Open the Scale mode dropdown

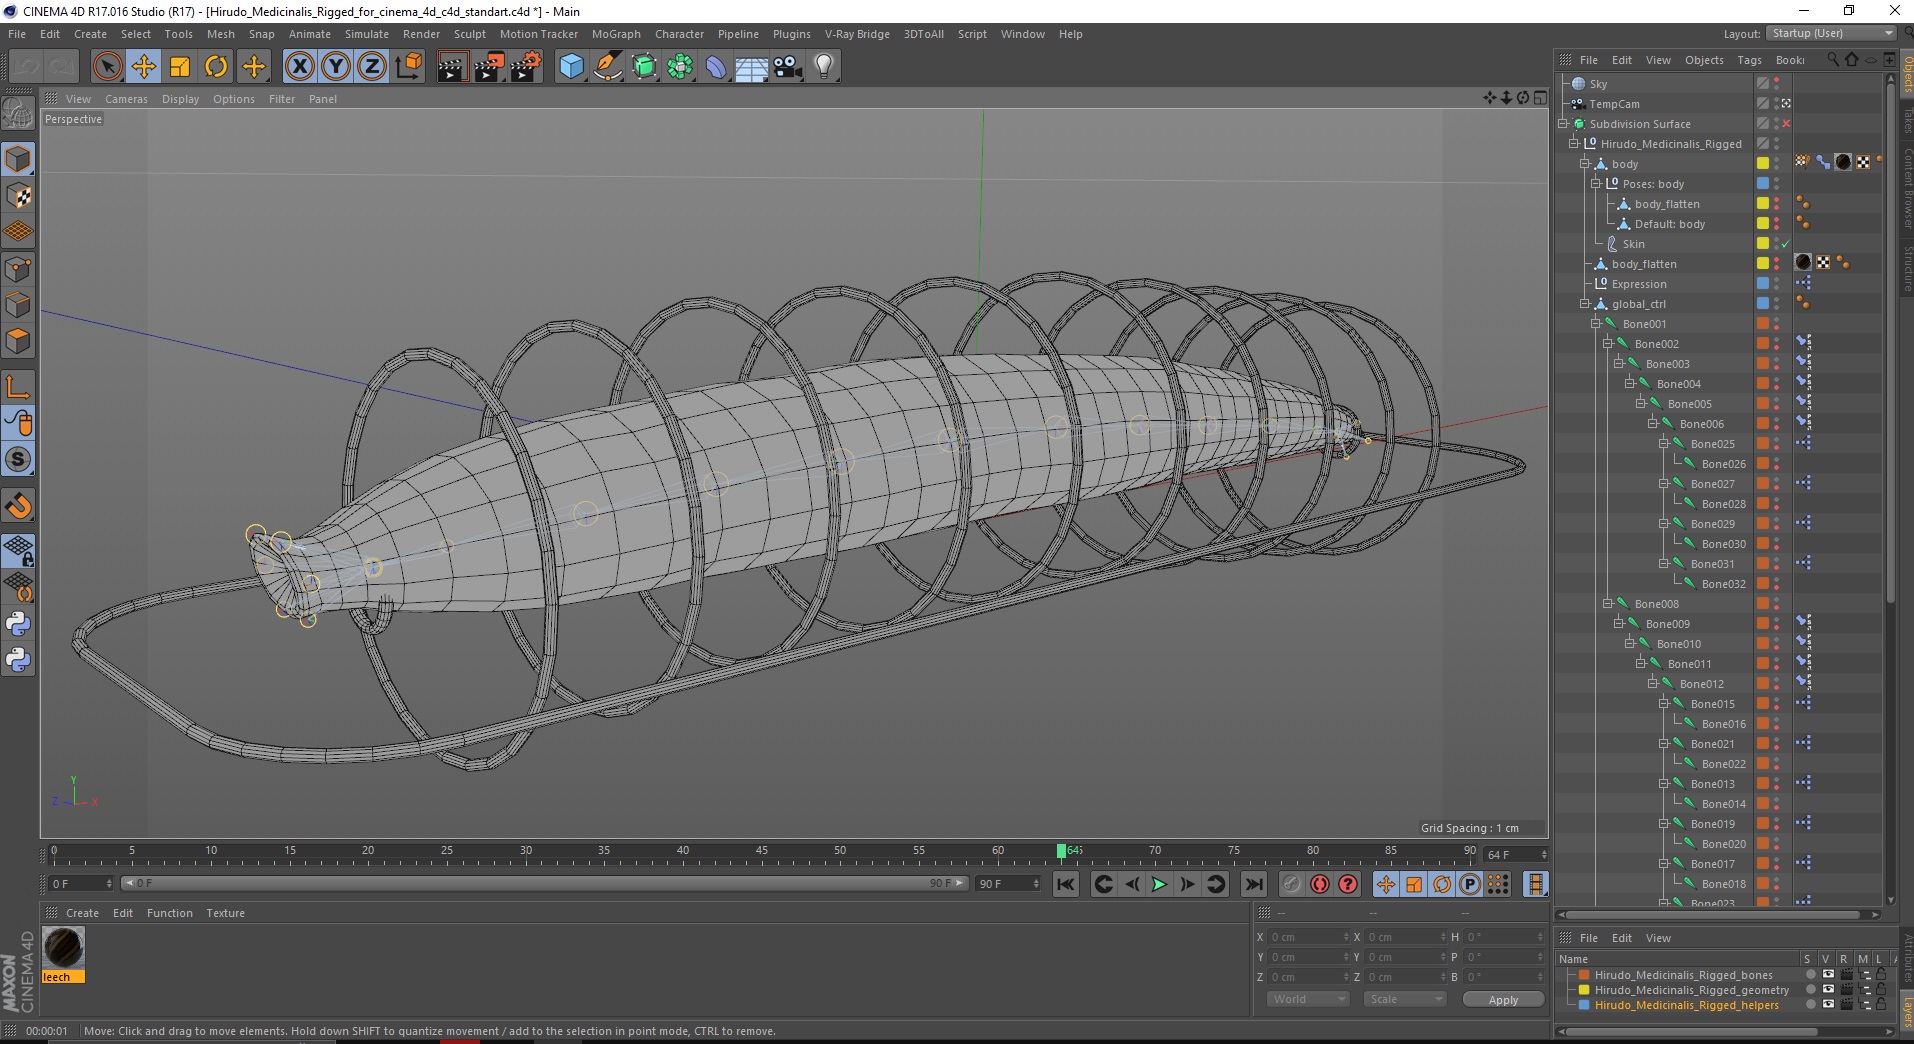tap(1406, 999)
